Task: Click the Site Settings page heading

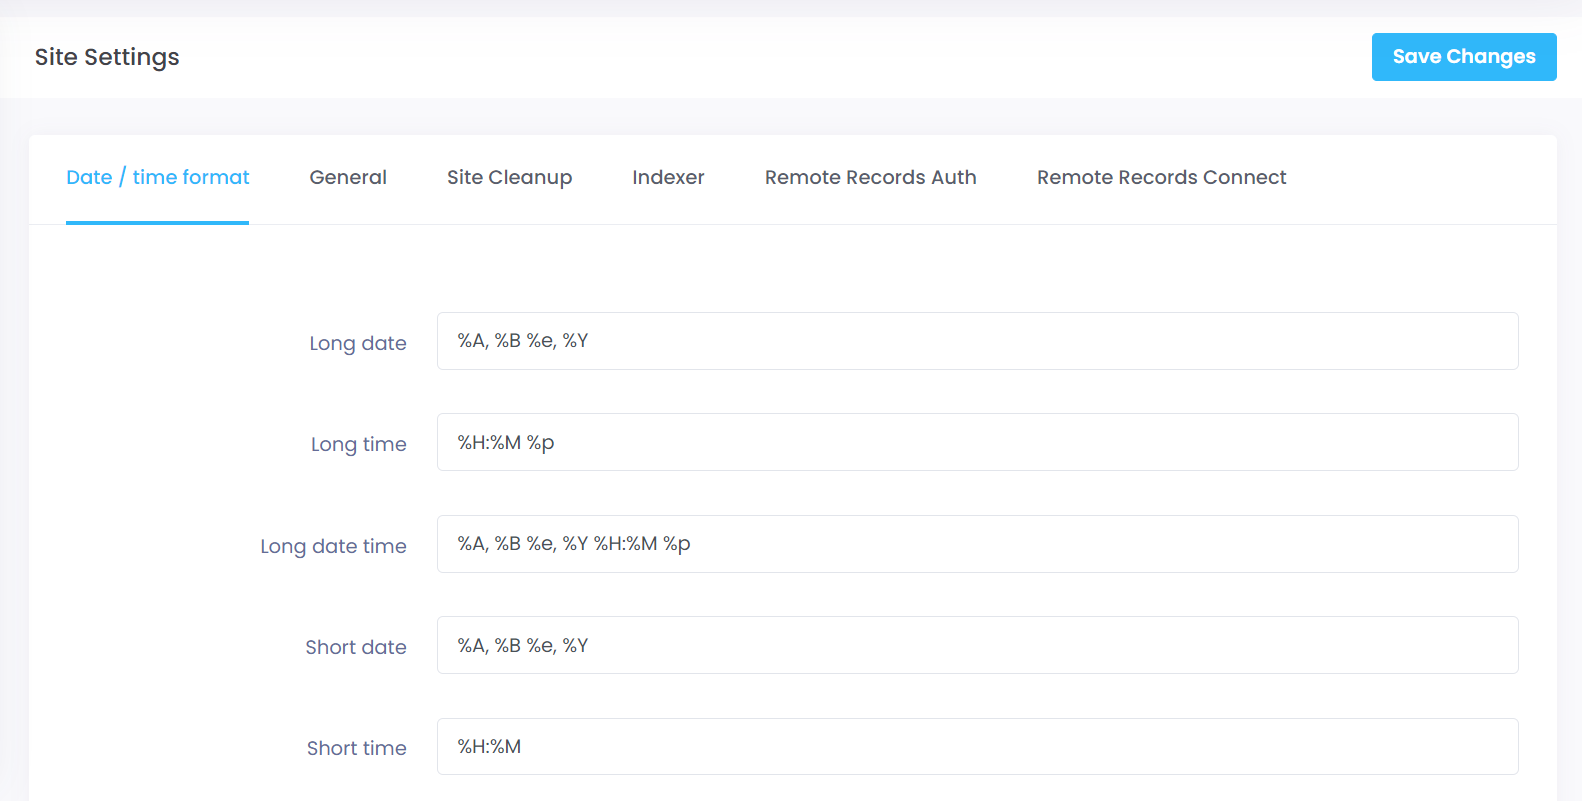Action: coord(107,57)
